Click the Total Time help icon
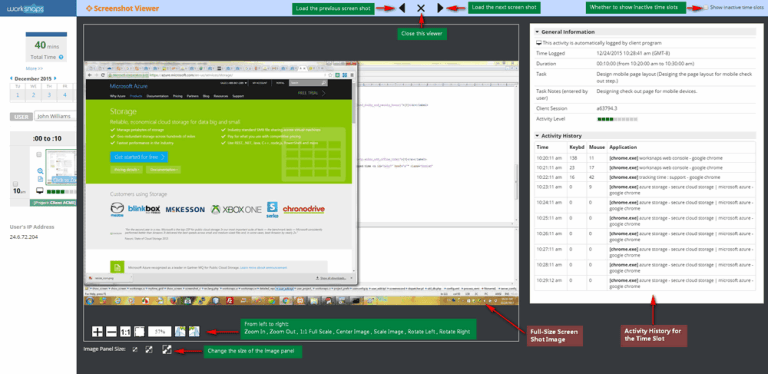768x374 pixels. coord(61,57)
